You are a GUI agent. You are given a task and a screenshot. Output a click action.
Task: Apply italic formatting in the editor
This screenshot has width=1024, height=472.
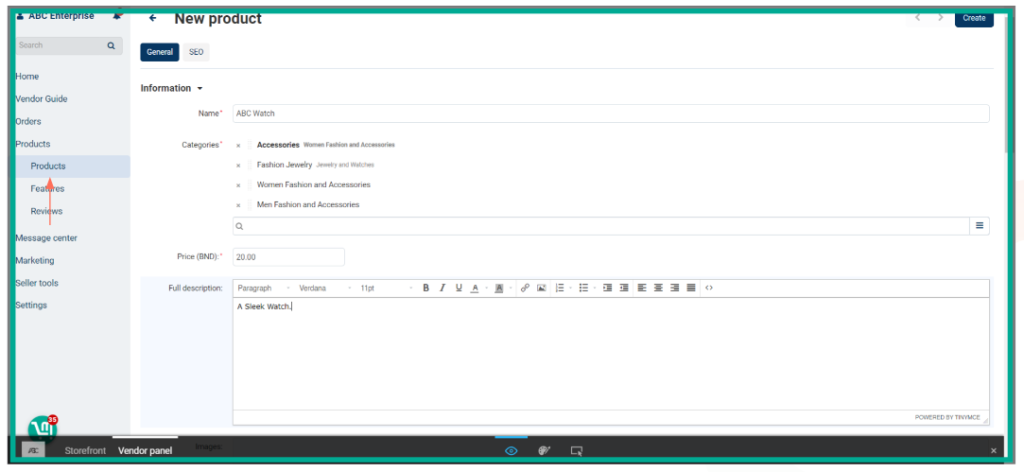(x=442, y=288)
